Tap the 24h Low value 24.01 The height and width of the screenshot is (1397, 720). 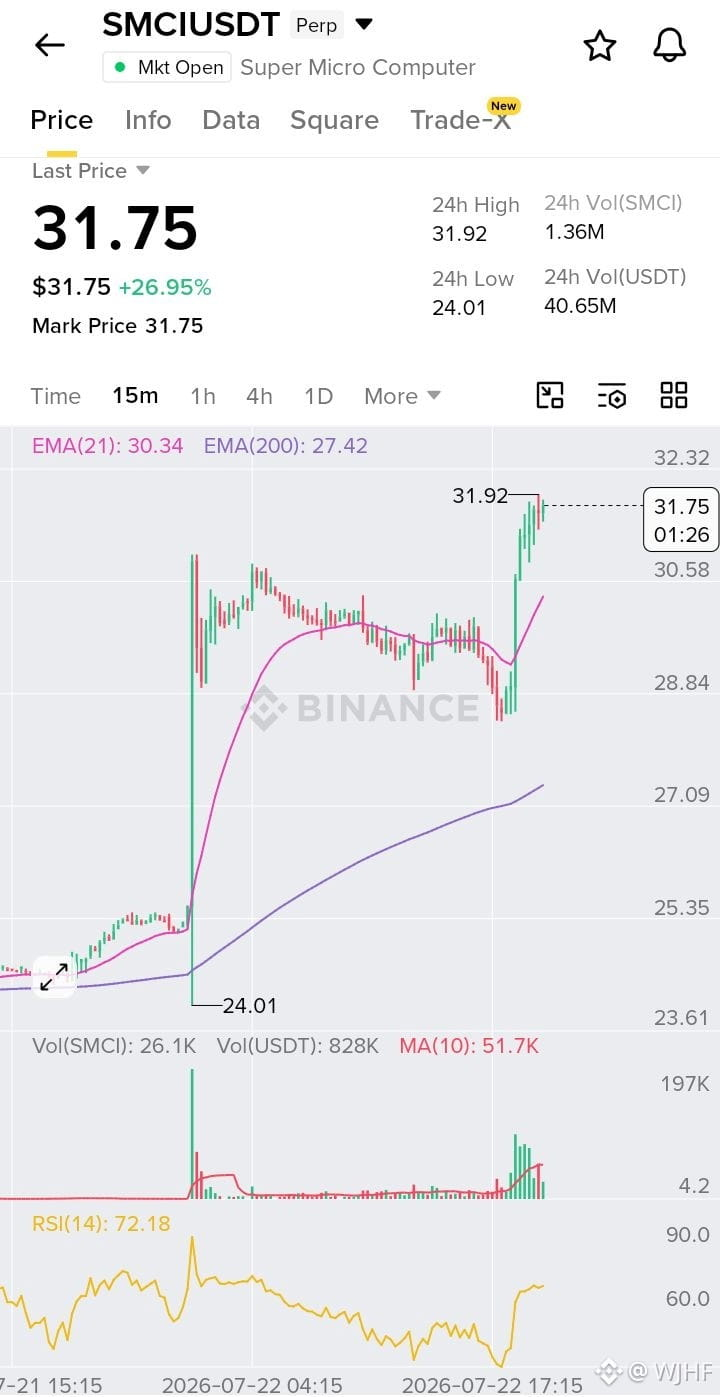tap(459, 308)
